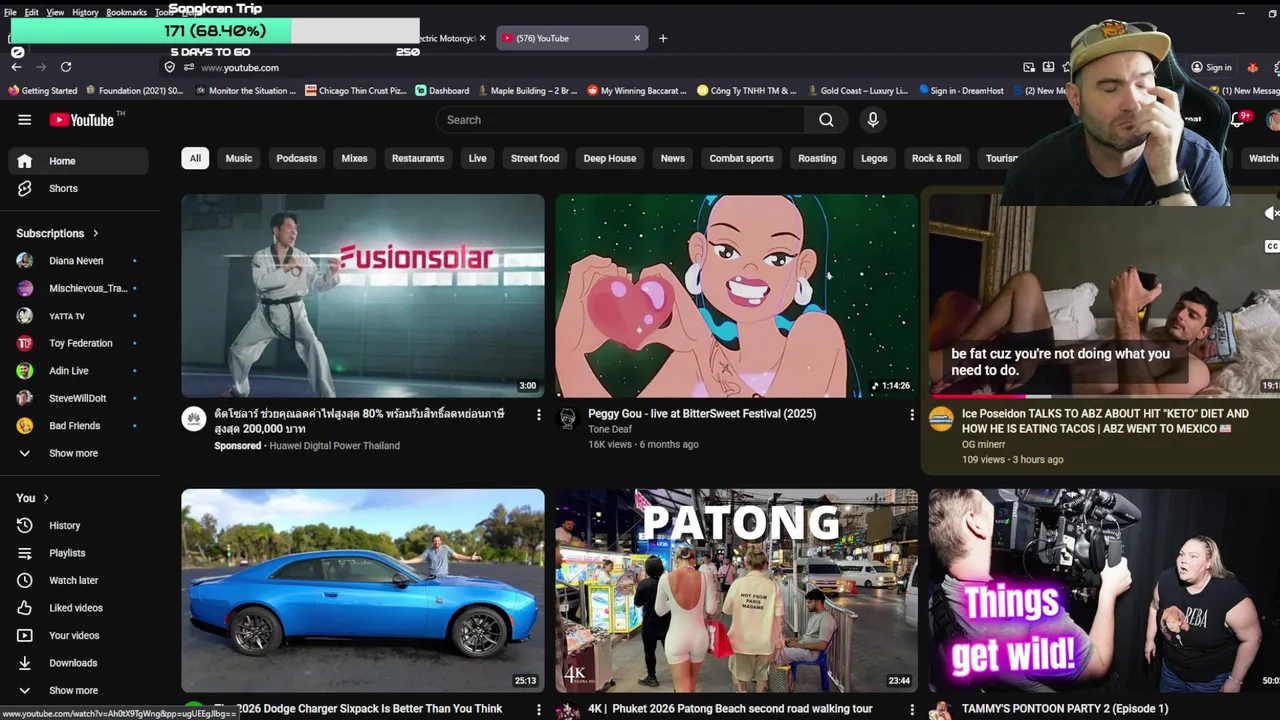
Task: Expand Show more under Subscriptions
Action: (78, 453)
